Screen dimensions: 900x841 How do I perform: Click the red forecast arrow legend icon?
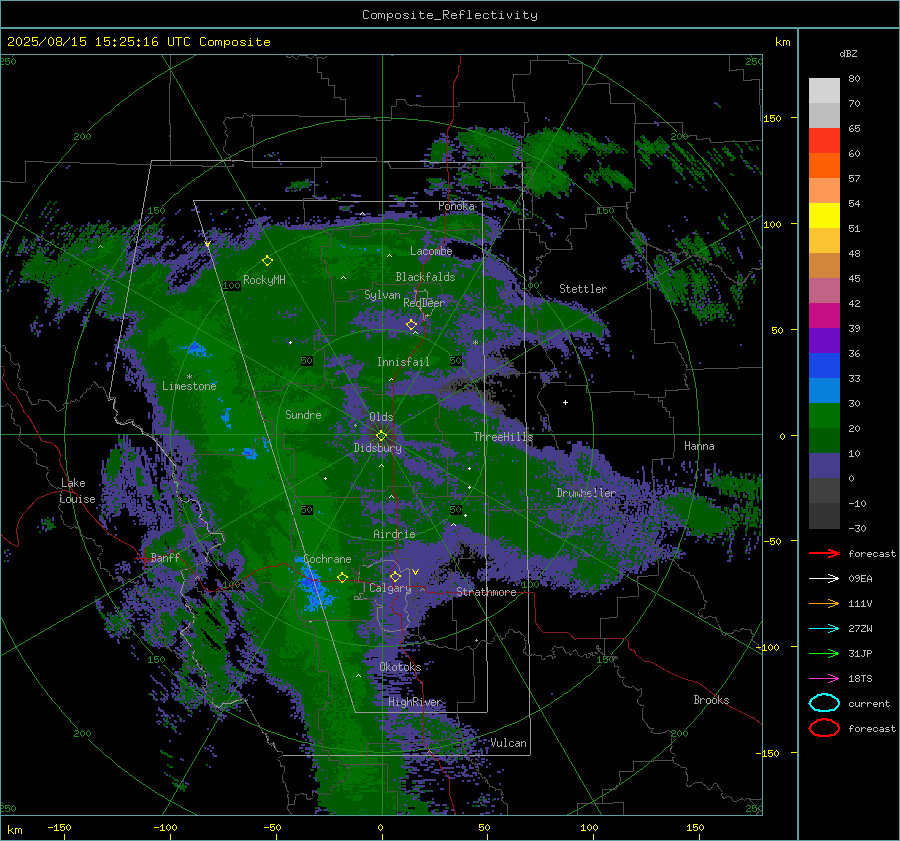click(x=824, y=553)
